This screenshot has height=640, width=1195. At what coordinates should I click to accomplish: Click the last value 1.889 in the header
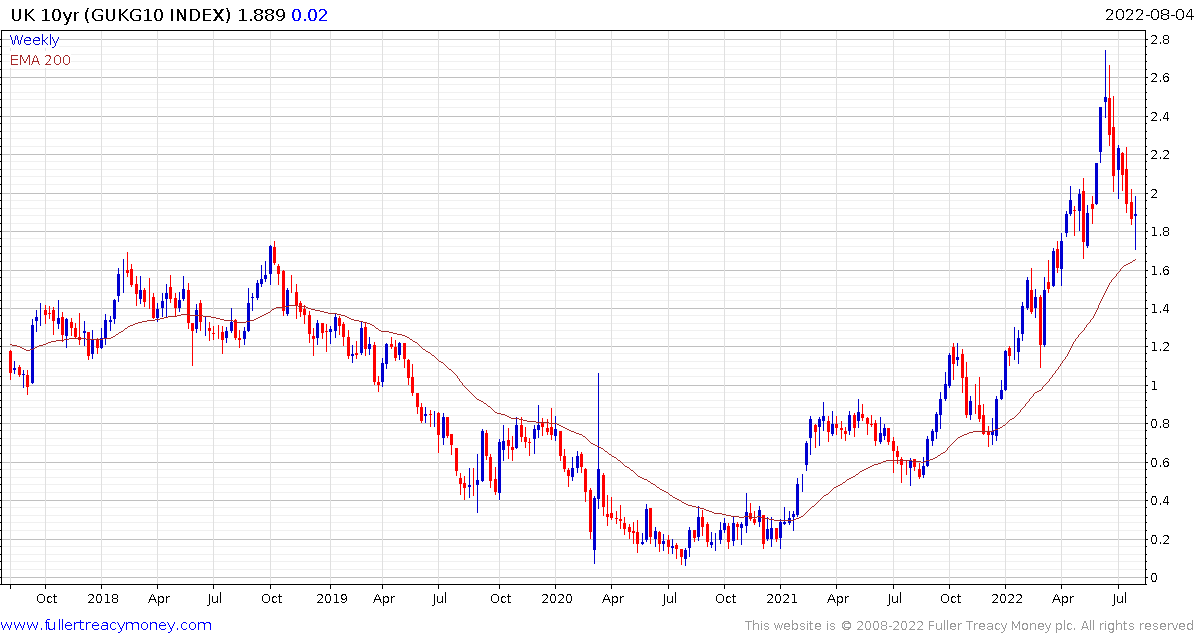[260, 15]
